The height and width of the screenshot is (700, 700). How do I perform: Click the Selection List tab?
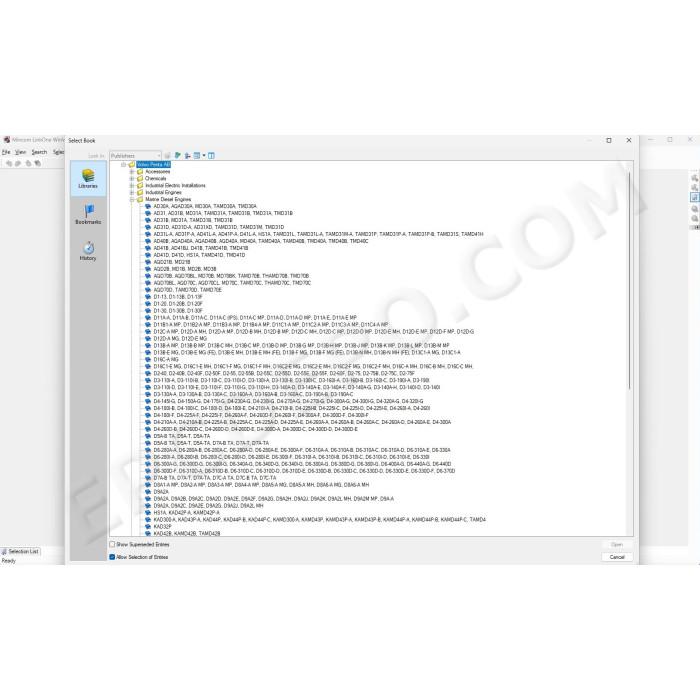click(x=21, y=551)
